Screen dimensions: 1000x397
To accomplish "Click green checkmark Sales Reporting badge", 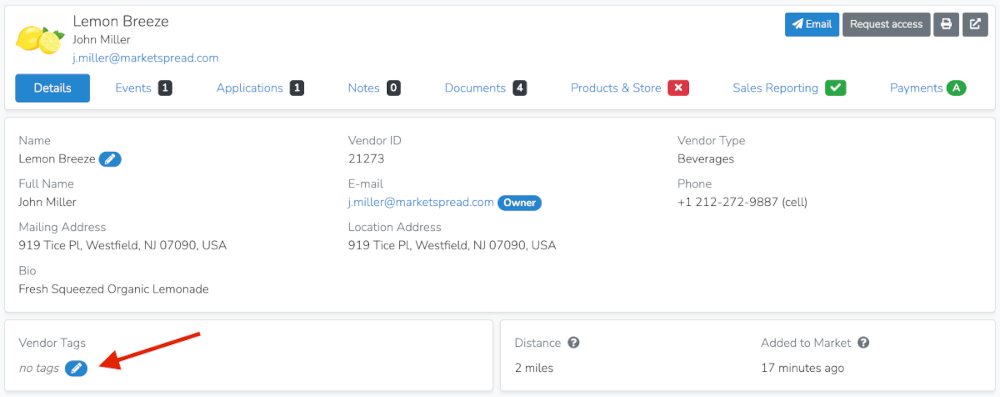I will pos(835,88).
